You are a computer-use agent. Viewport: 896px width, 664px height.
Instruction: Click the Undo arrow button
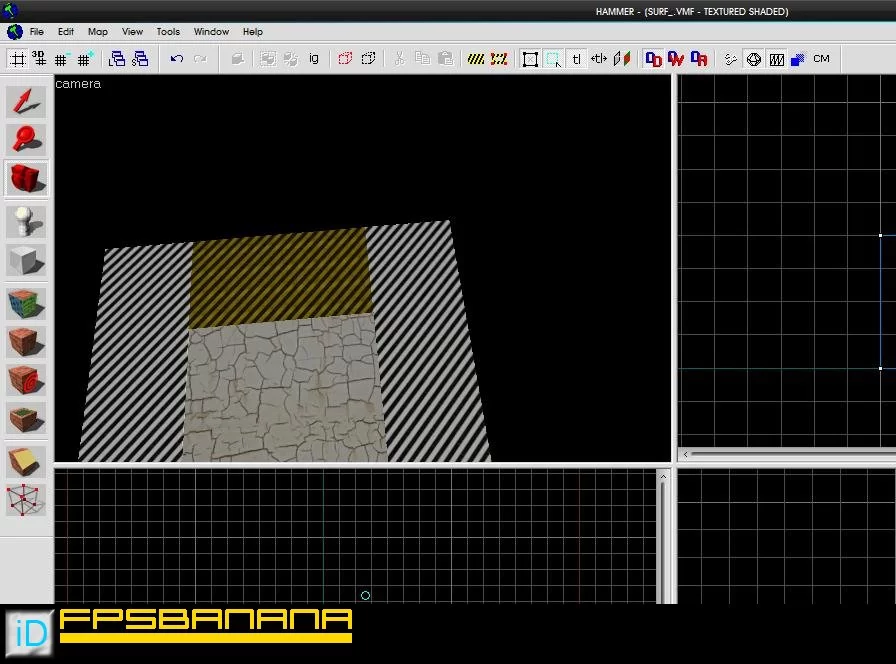point(177,59)
